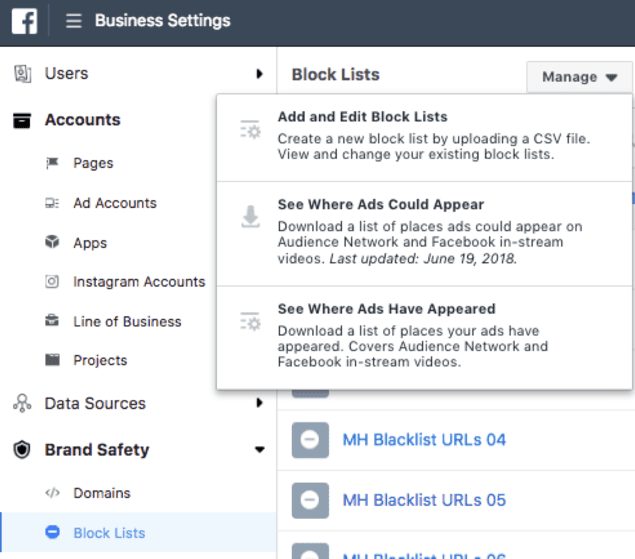Click the Line of Business briefcase icon
635x559 pixels.
click(x=52, y=322)
